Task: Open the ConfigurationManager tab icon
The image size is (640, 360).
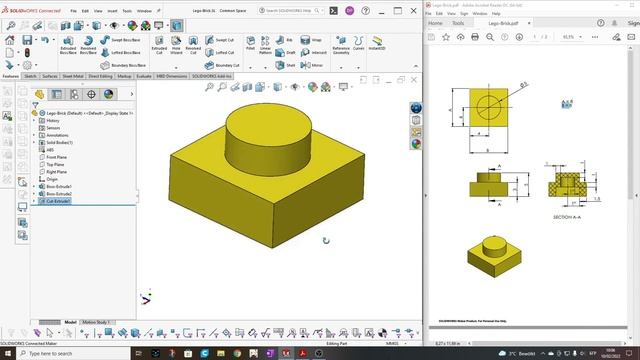Action: point(74,94)
